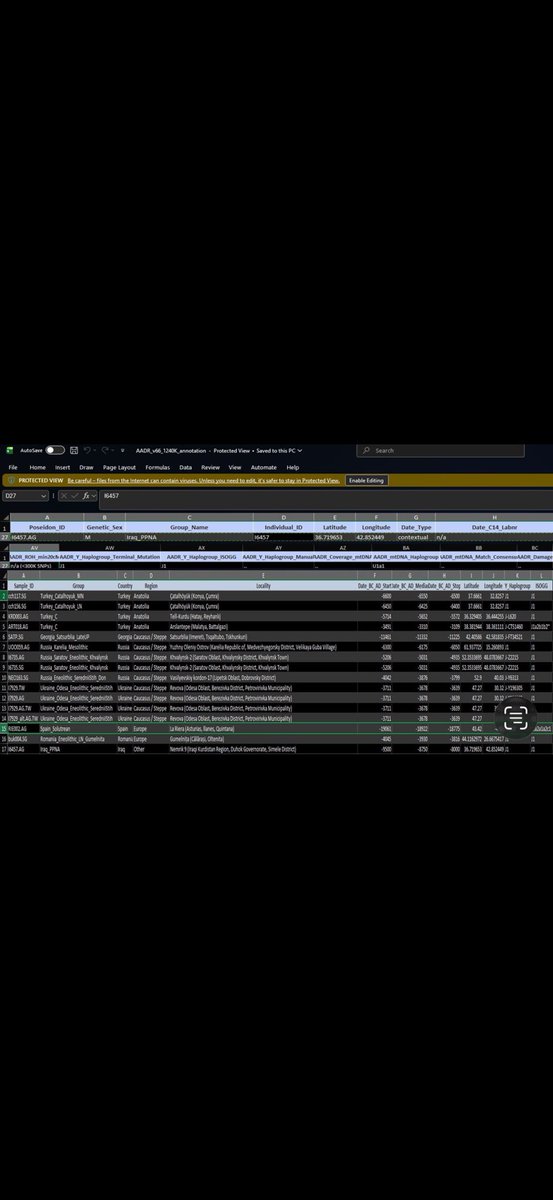Open the Help ribbon tab
The image size is (553, 1200).
293,467
